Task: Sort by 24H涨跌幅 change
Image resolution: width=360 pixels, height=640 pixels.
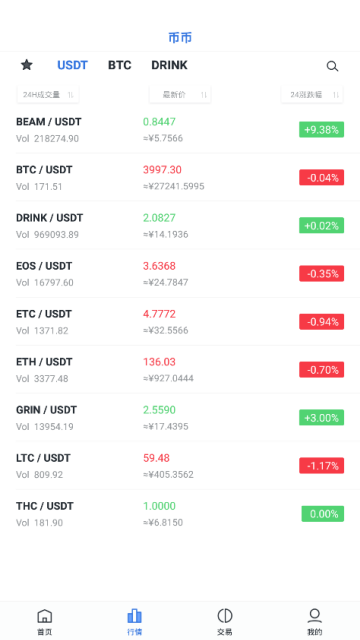Action: click(x=312, y=95)
